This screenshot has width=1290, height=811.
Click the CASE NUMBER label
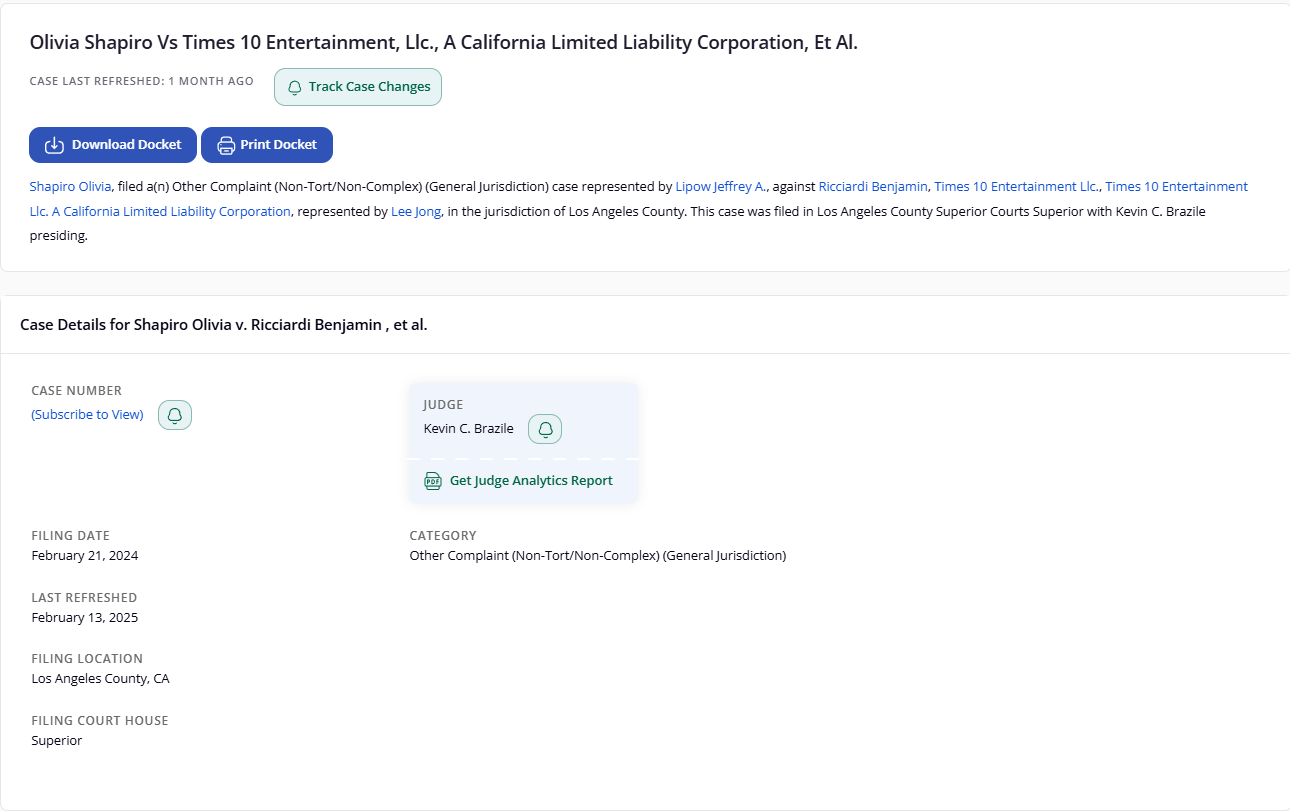coord(77,391)
